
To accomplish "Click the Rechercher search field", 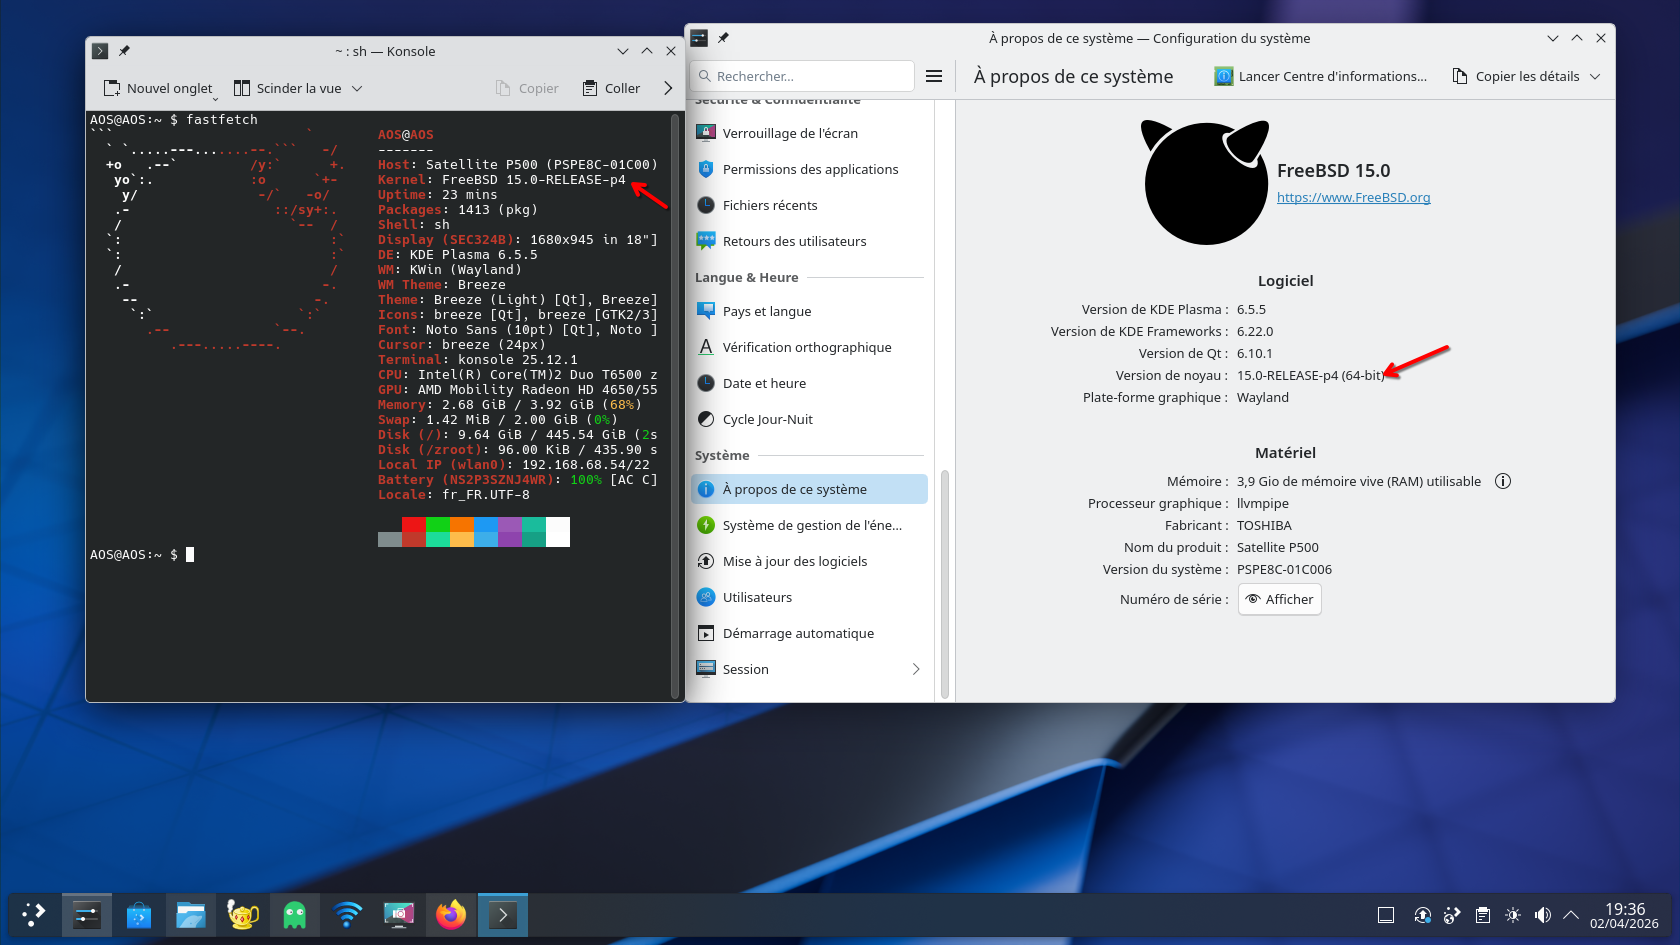I will click(802, 76).
